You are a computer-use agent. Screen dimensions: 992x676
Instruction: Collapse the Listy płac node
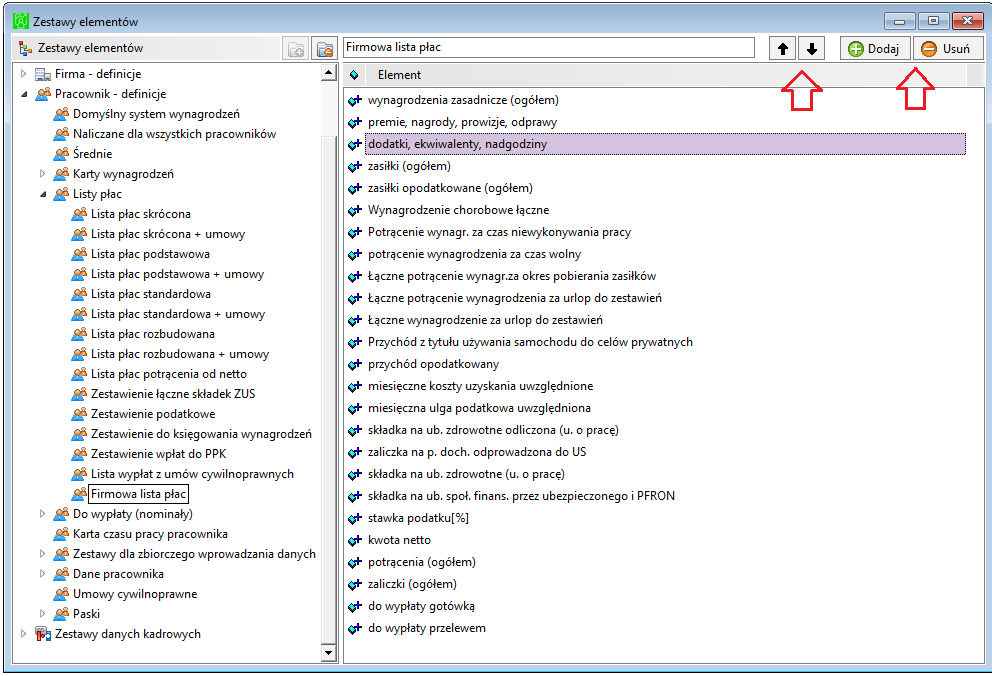tap(42, 194)
